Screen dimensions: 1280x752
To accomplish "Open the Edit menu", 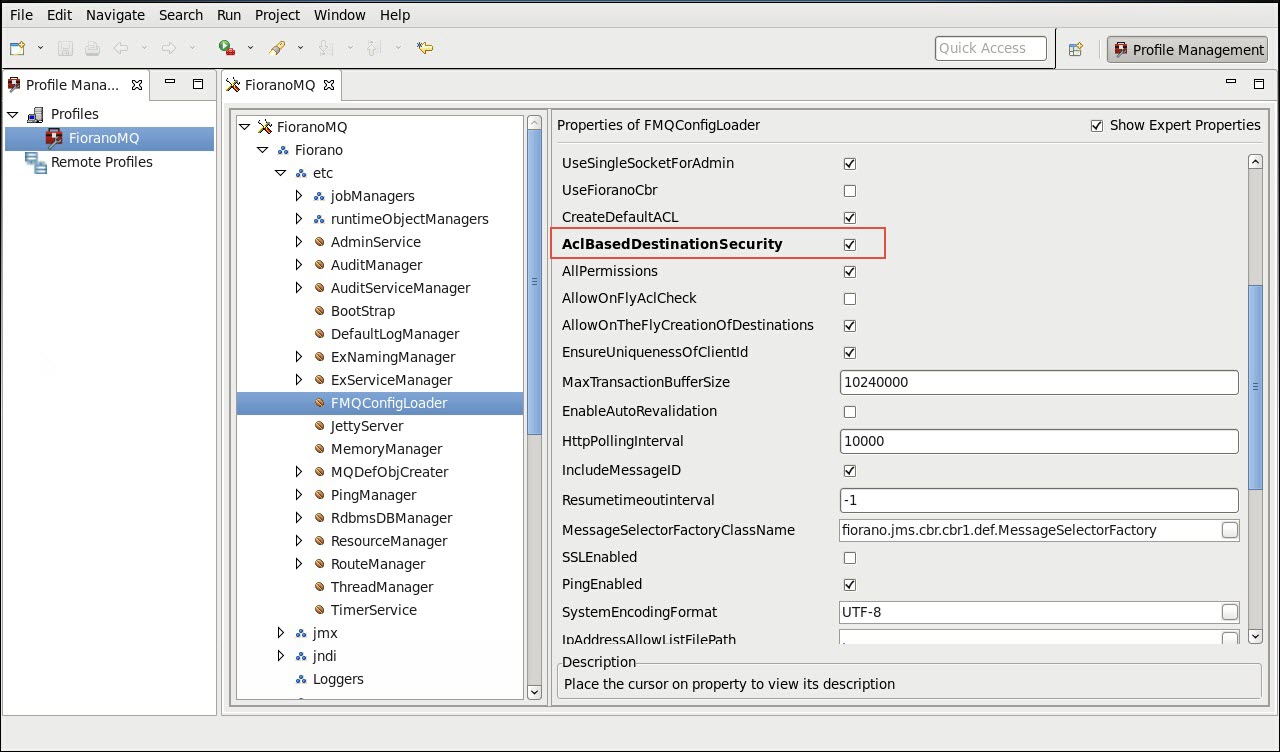I will pos(59,15).
